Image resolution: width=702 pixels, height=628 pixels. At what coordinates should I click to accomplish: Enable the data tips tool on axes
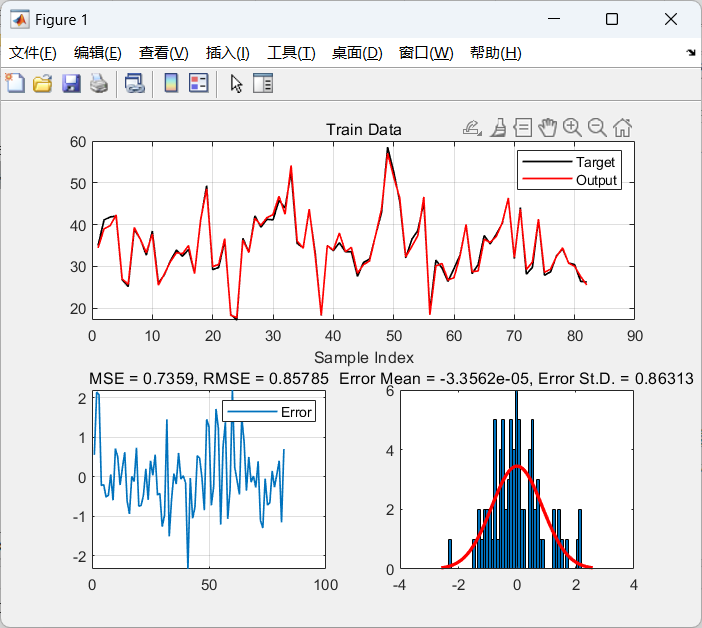(522, 127)
